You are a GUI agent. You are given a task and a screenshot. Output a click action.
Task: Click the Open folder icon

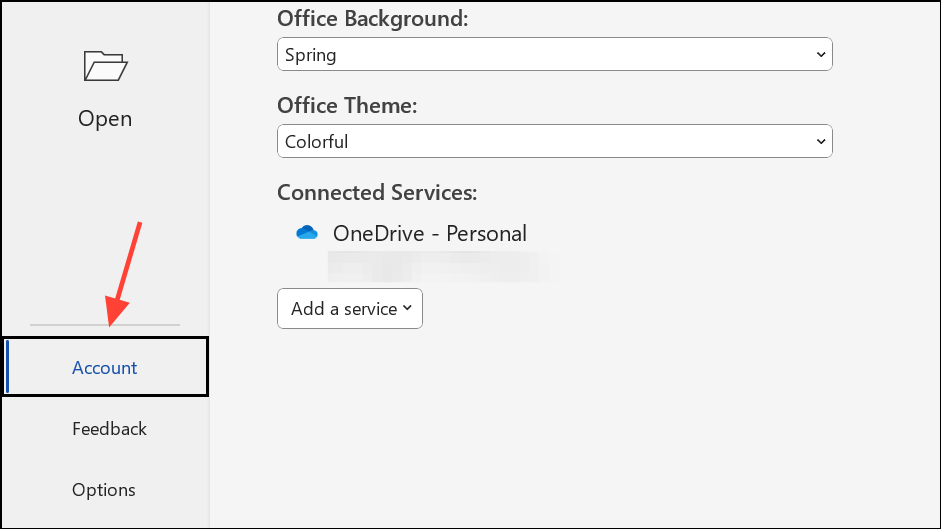click(x=105, y=67)
